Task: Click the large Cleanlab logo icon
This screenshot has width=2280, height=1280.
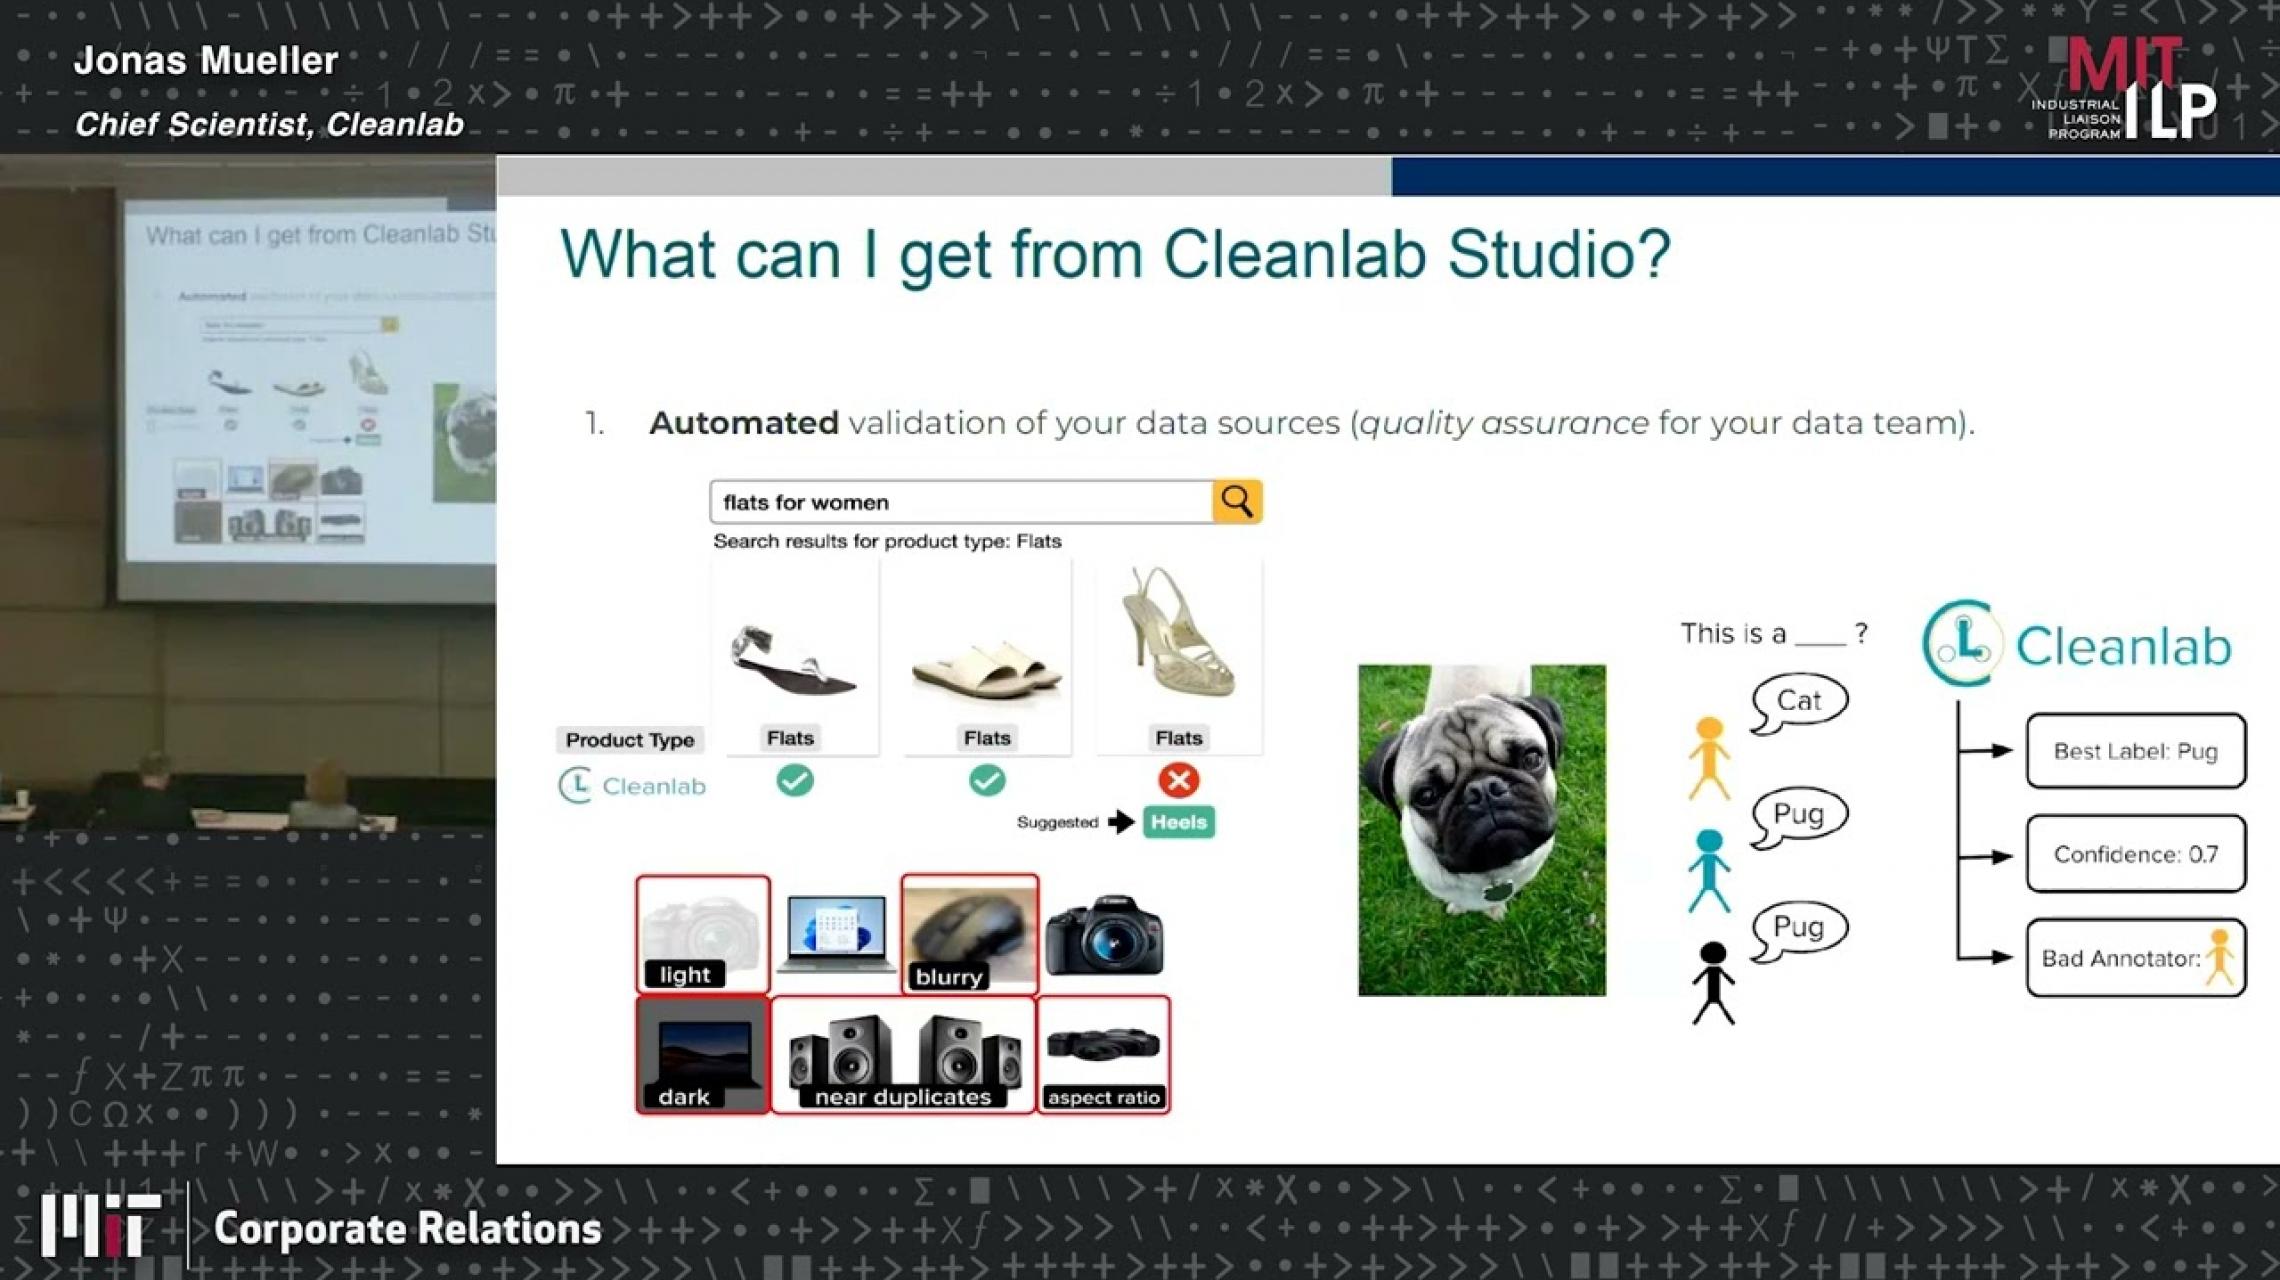Action: point(1963,643)
